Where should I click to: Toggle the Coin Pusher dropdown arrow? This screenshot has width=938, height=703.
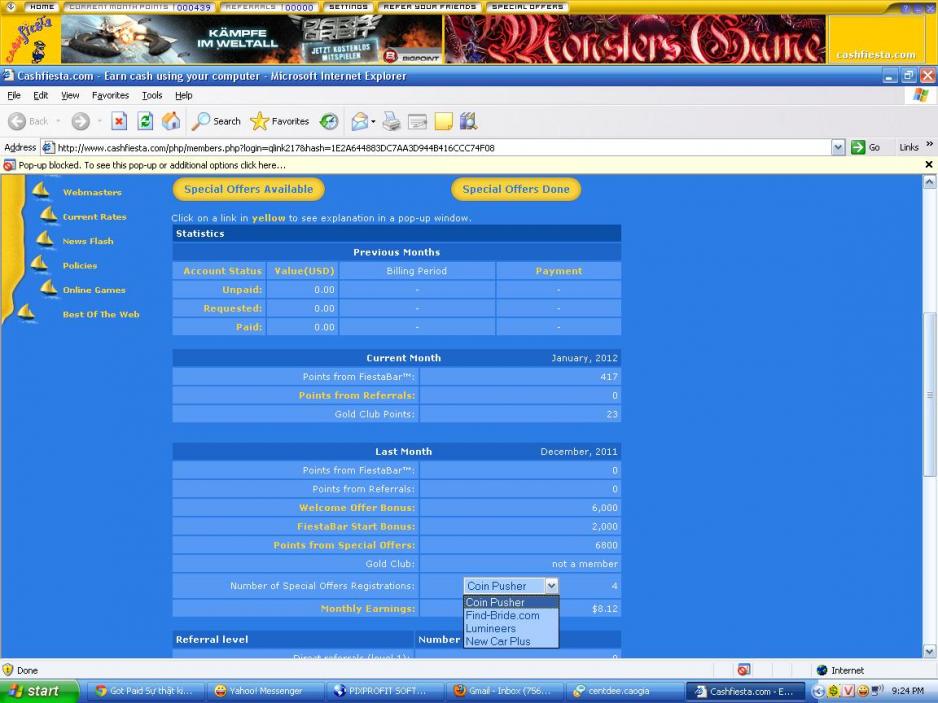pos(552,586)
